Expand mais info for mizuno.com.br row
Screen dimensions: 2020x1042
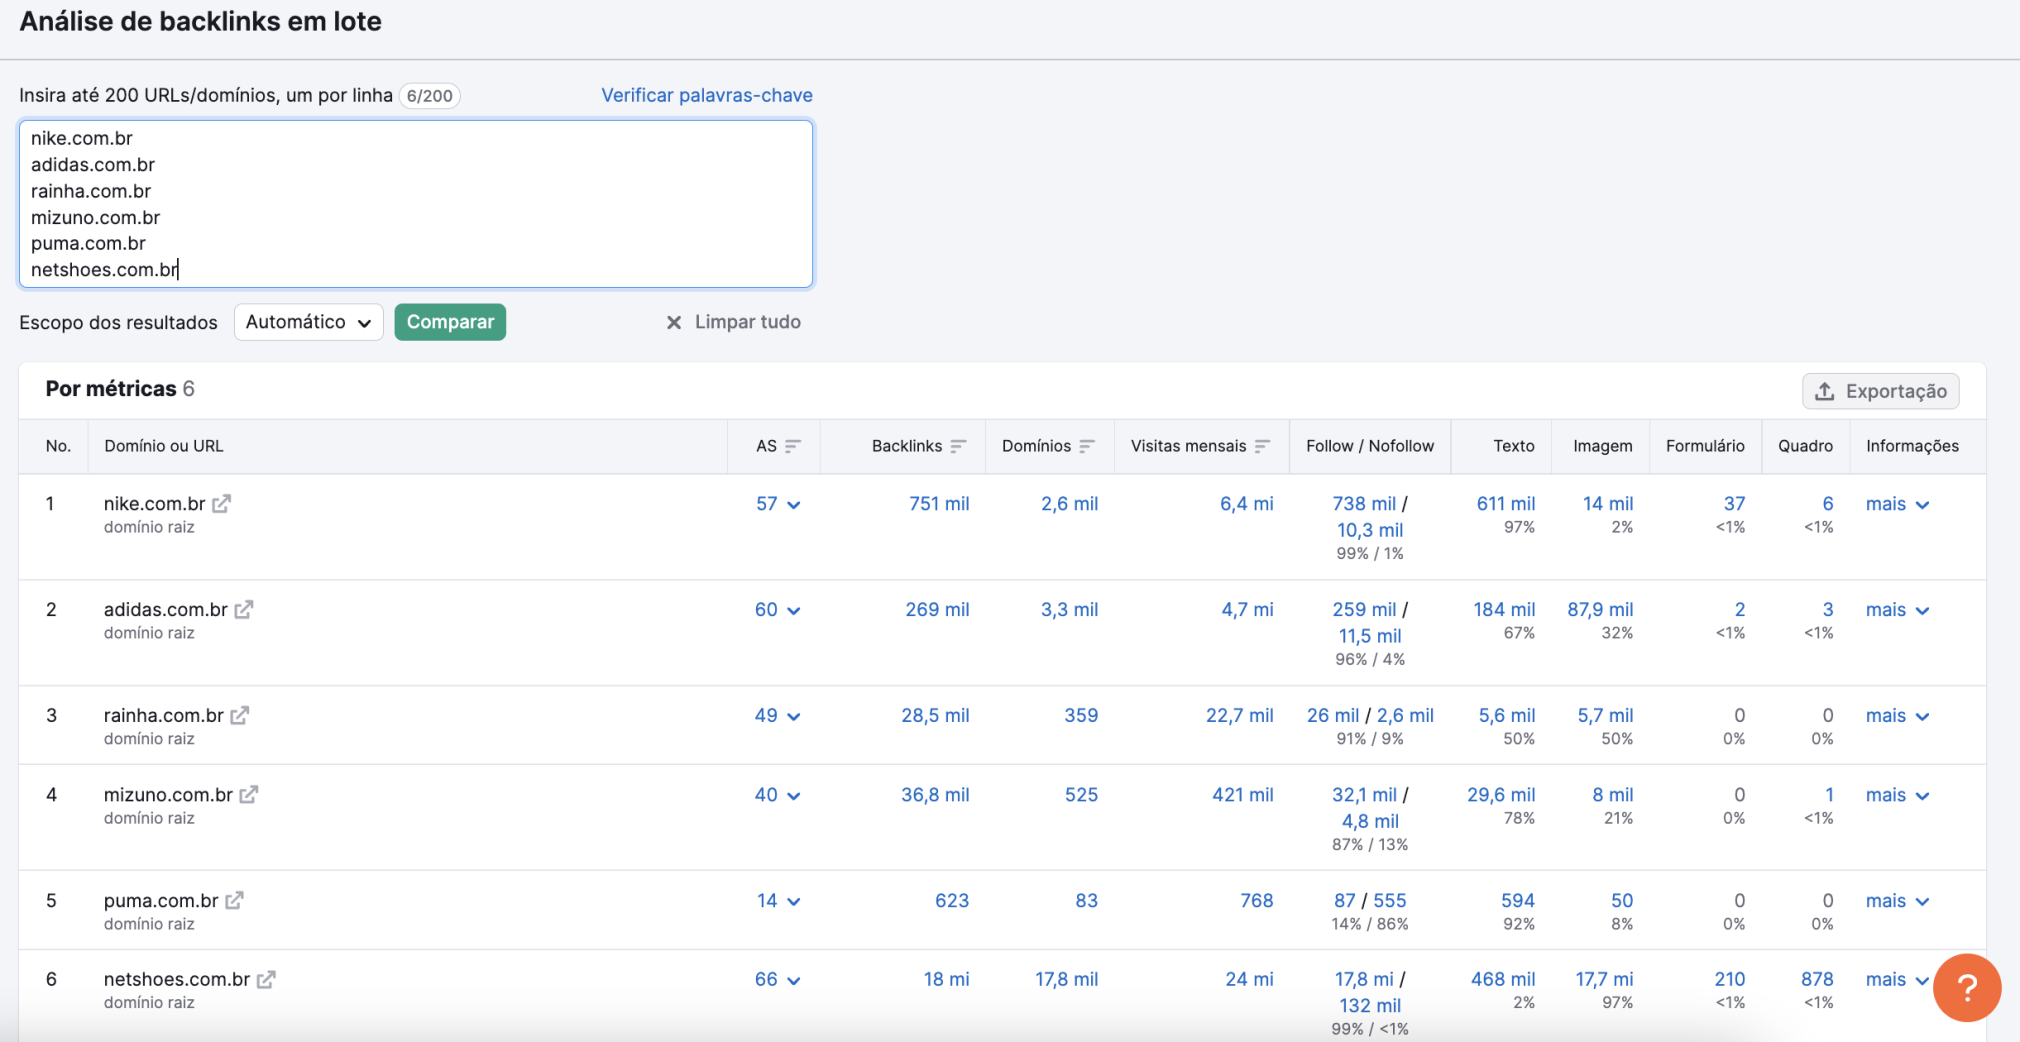click(x=1897, y=795)
